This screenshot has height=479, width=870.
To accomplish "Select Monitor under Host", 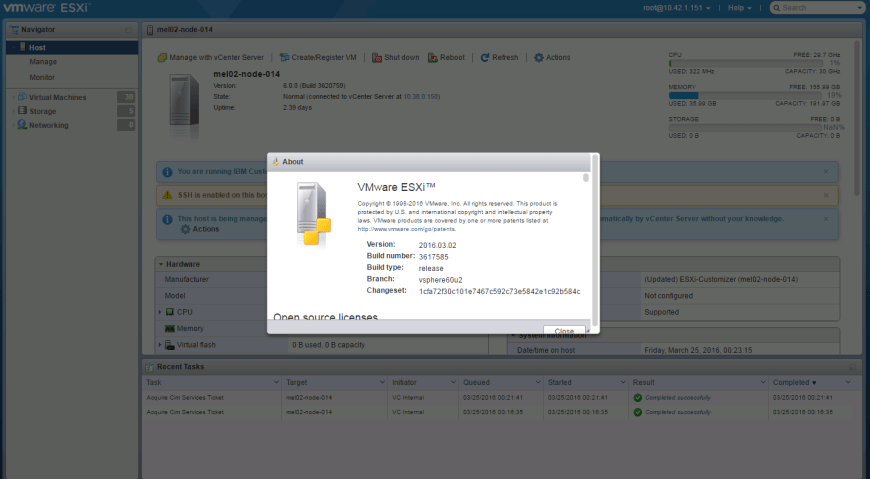I will pos(42,77).
